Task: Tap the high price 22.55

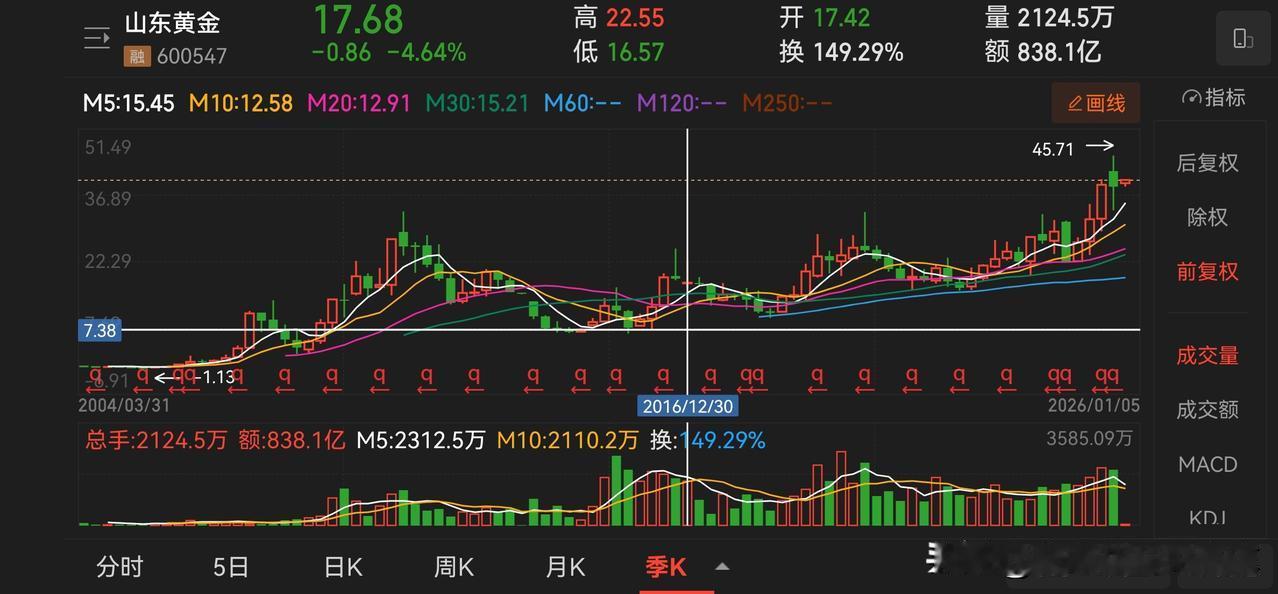Action: coord(635,18)
